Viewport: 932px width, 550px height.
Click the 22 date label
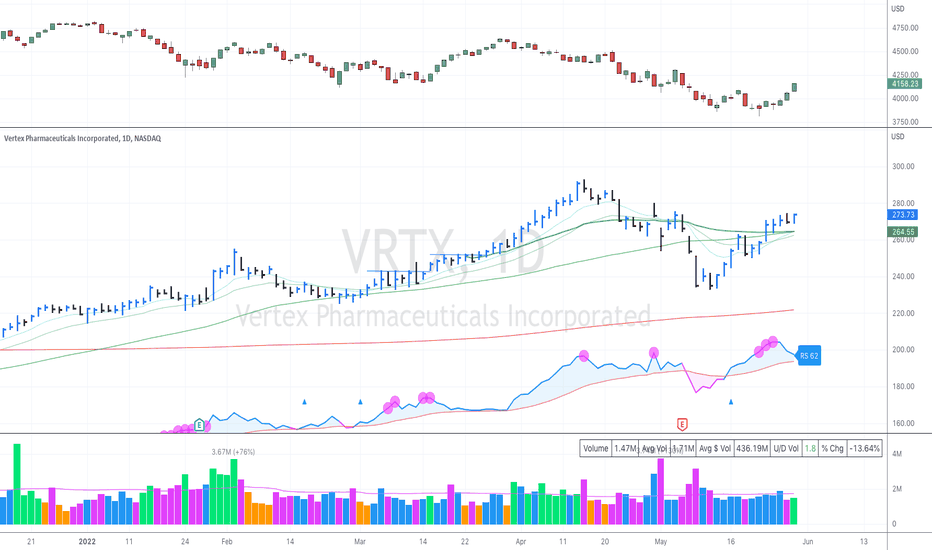[x=465, y=542]
